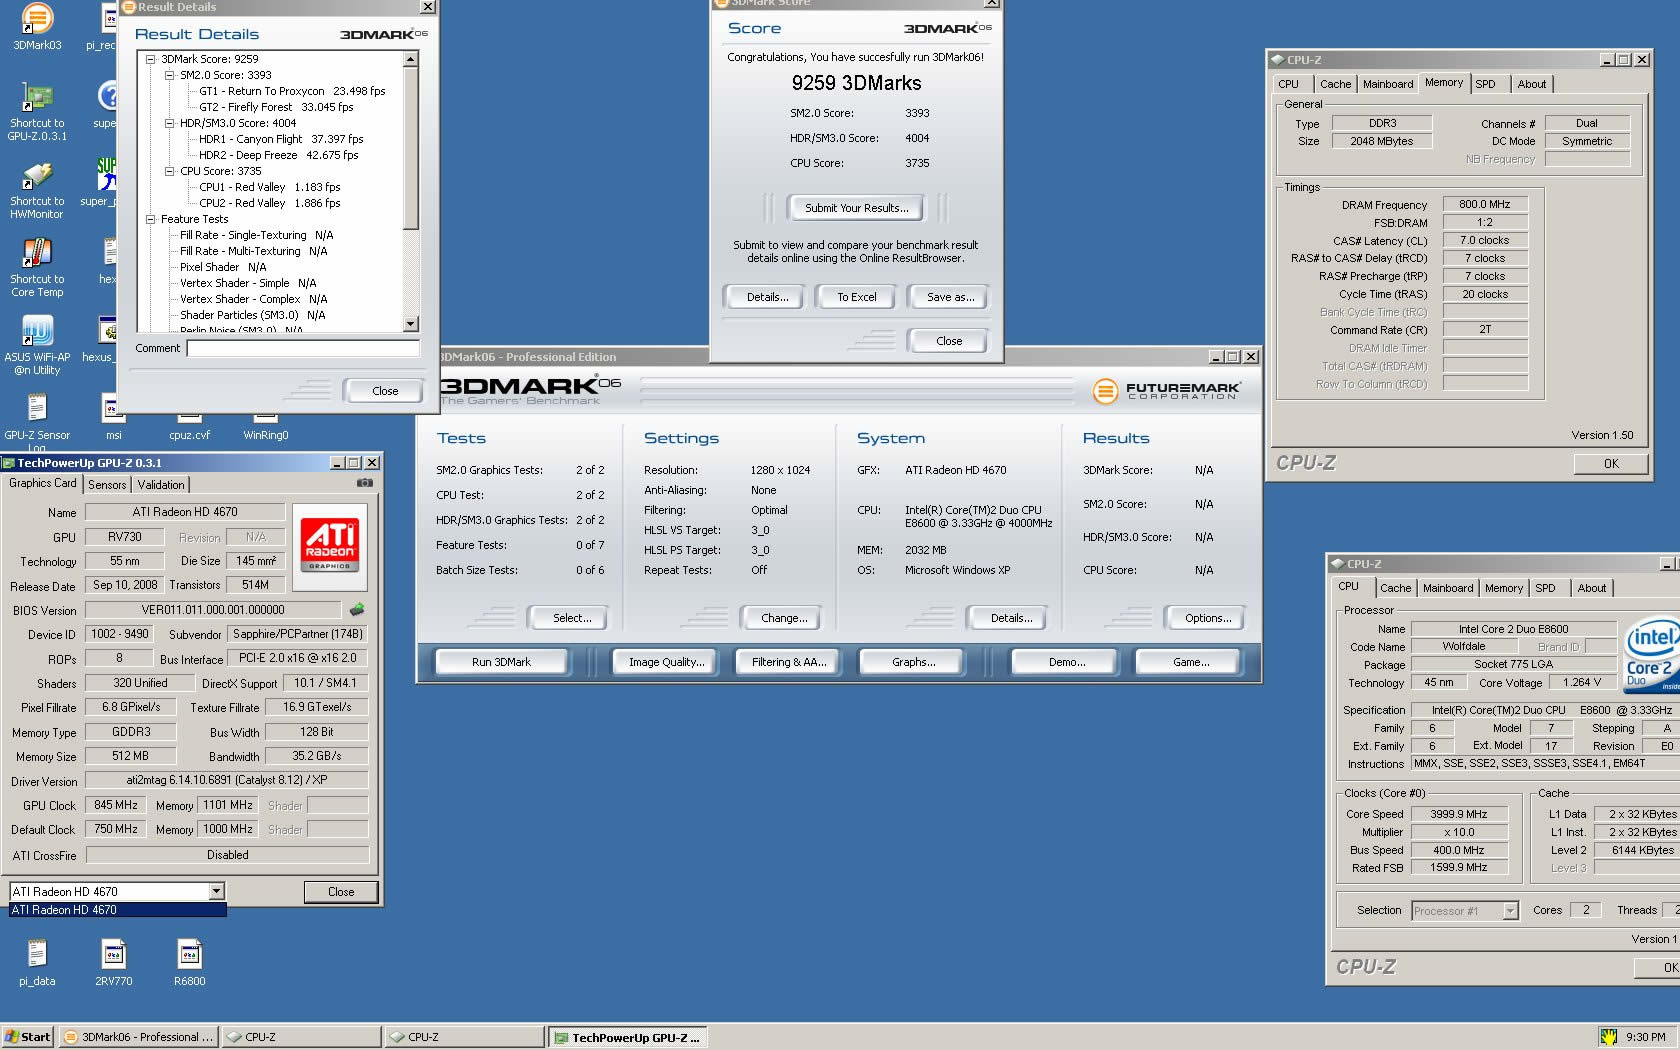Image resolution: width=1680 pixels, height=1050 pixels.
Task: Click Change... under Settings
Action: coord(784,618)
